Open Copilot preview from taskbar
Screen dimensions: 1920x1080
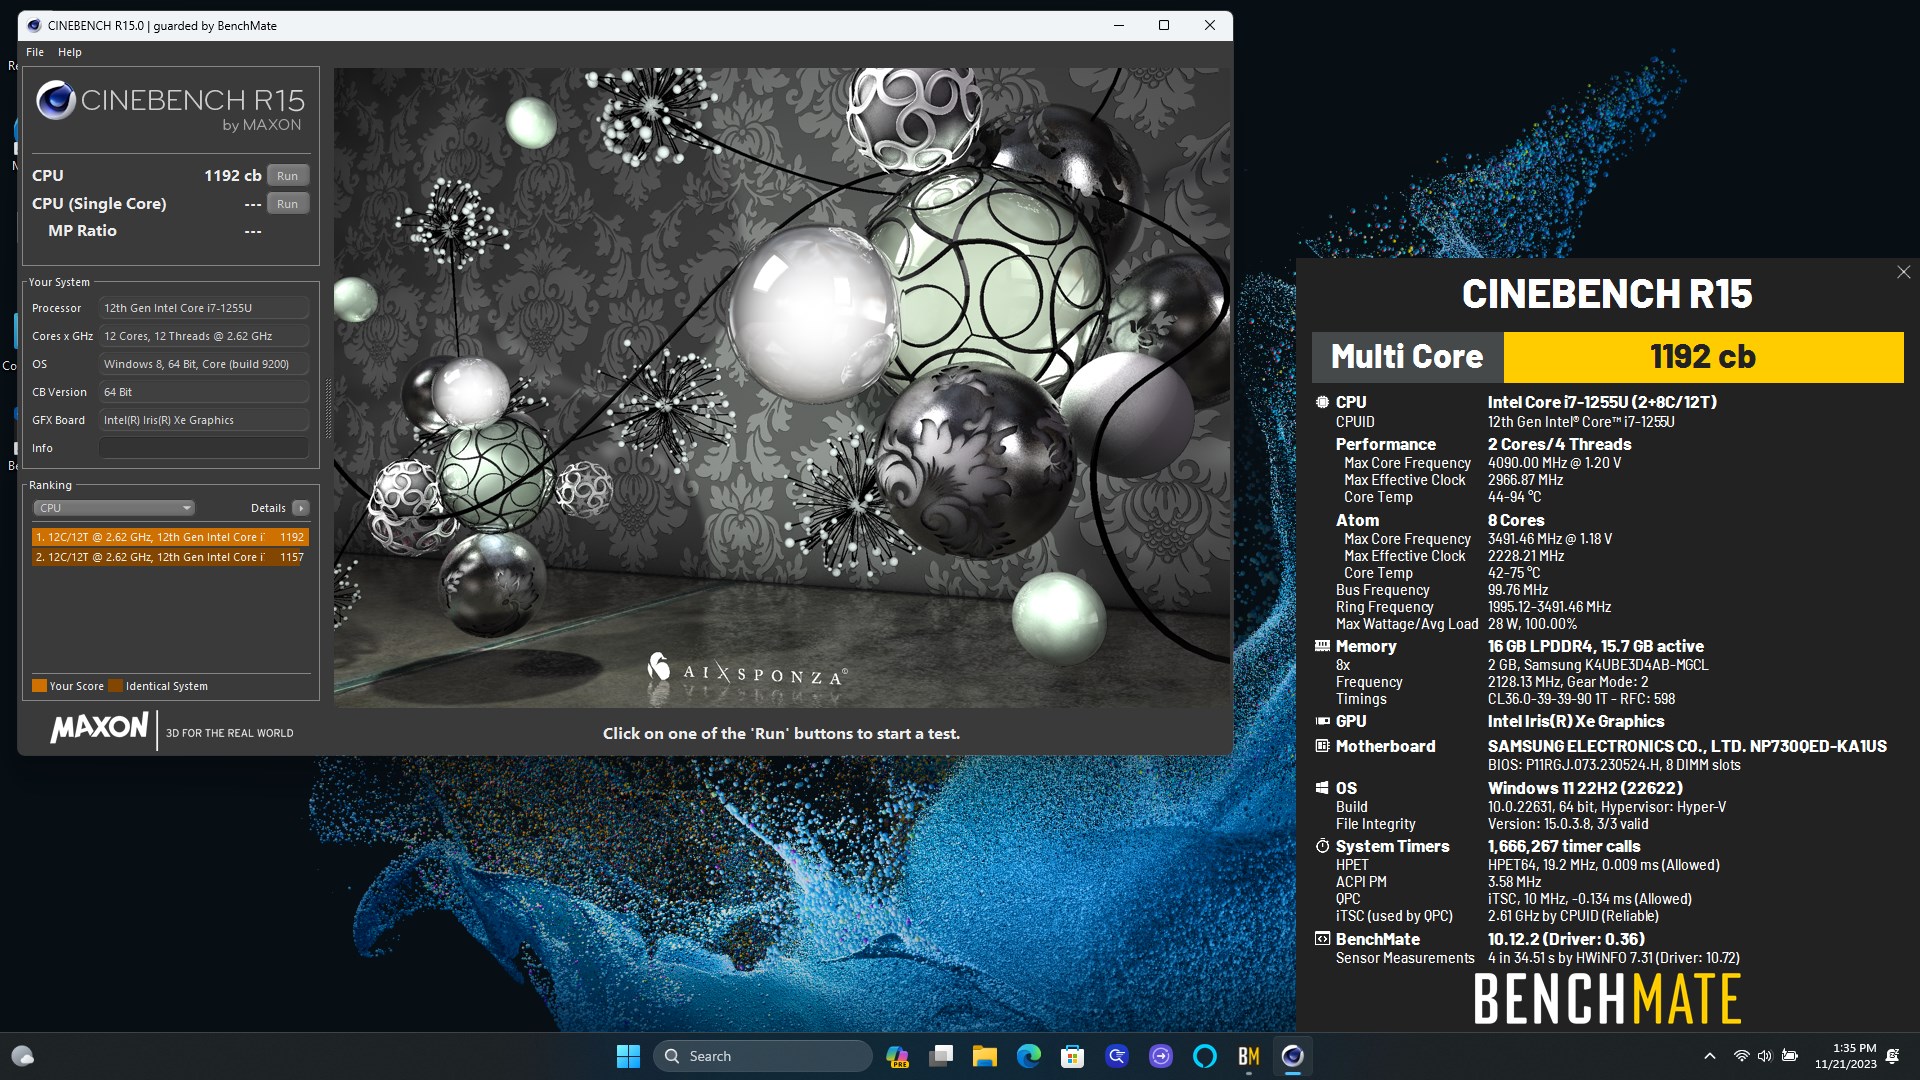pyautogui.click(x=897, y=1056)
